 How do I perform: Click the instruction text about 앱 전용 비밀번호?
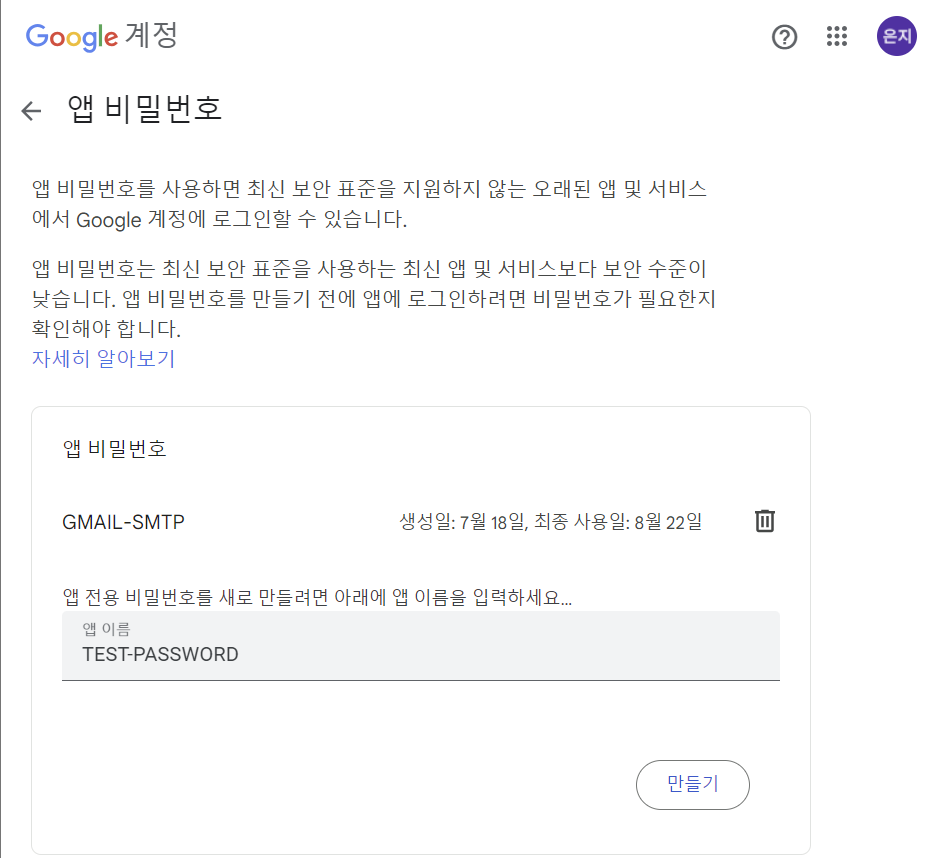pyautogui.click(x=317, y=597)
